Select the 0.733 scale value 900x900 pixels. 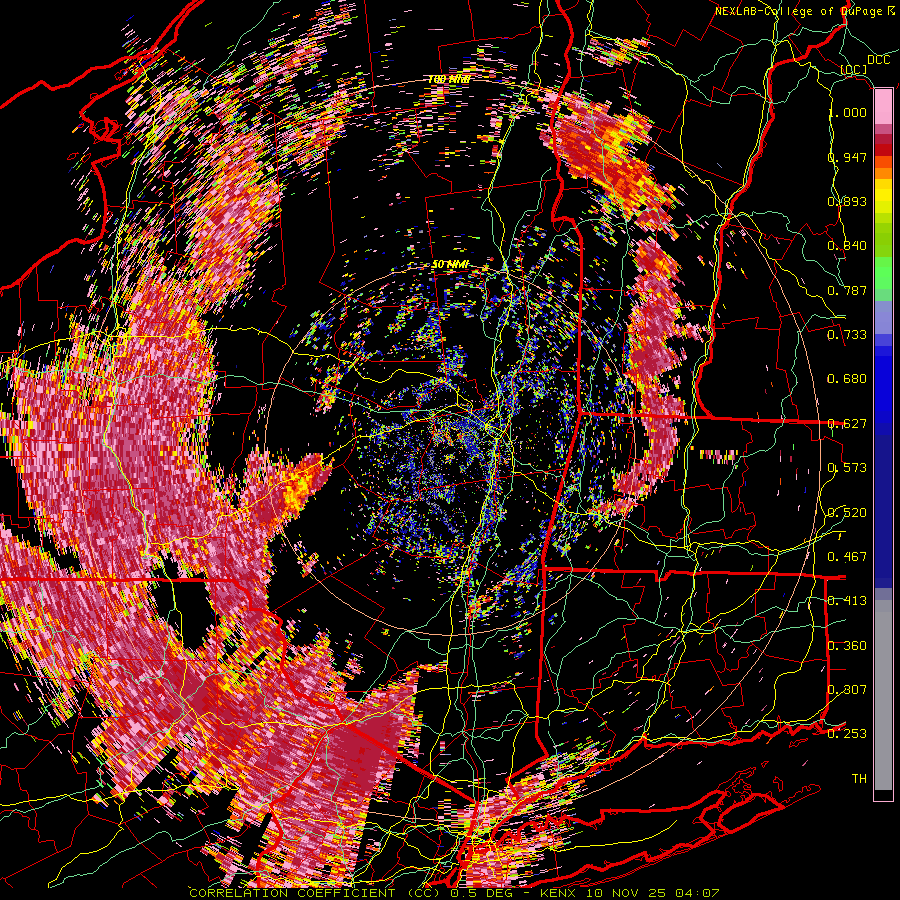[x=848, y=335]
